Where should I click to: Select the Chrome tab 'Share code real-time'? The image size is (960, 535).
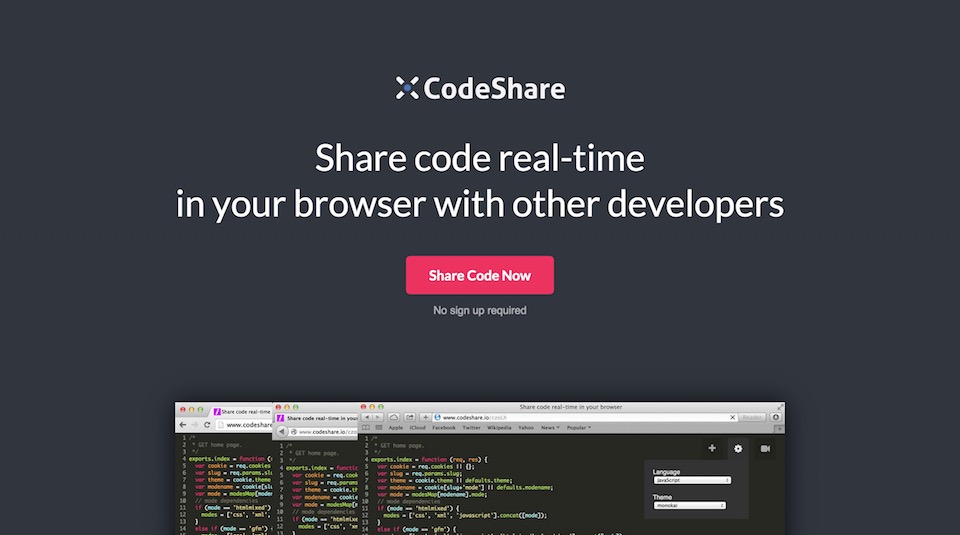pos(241,412)
